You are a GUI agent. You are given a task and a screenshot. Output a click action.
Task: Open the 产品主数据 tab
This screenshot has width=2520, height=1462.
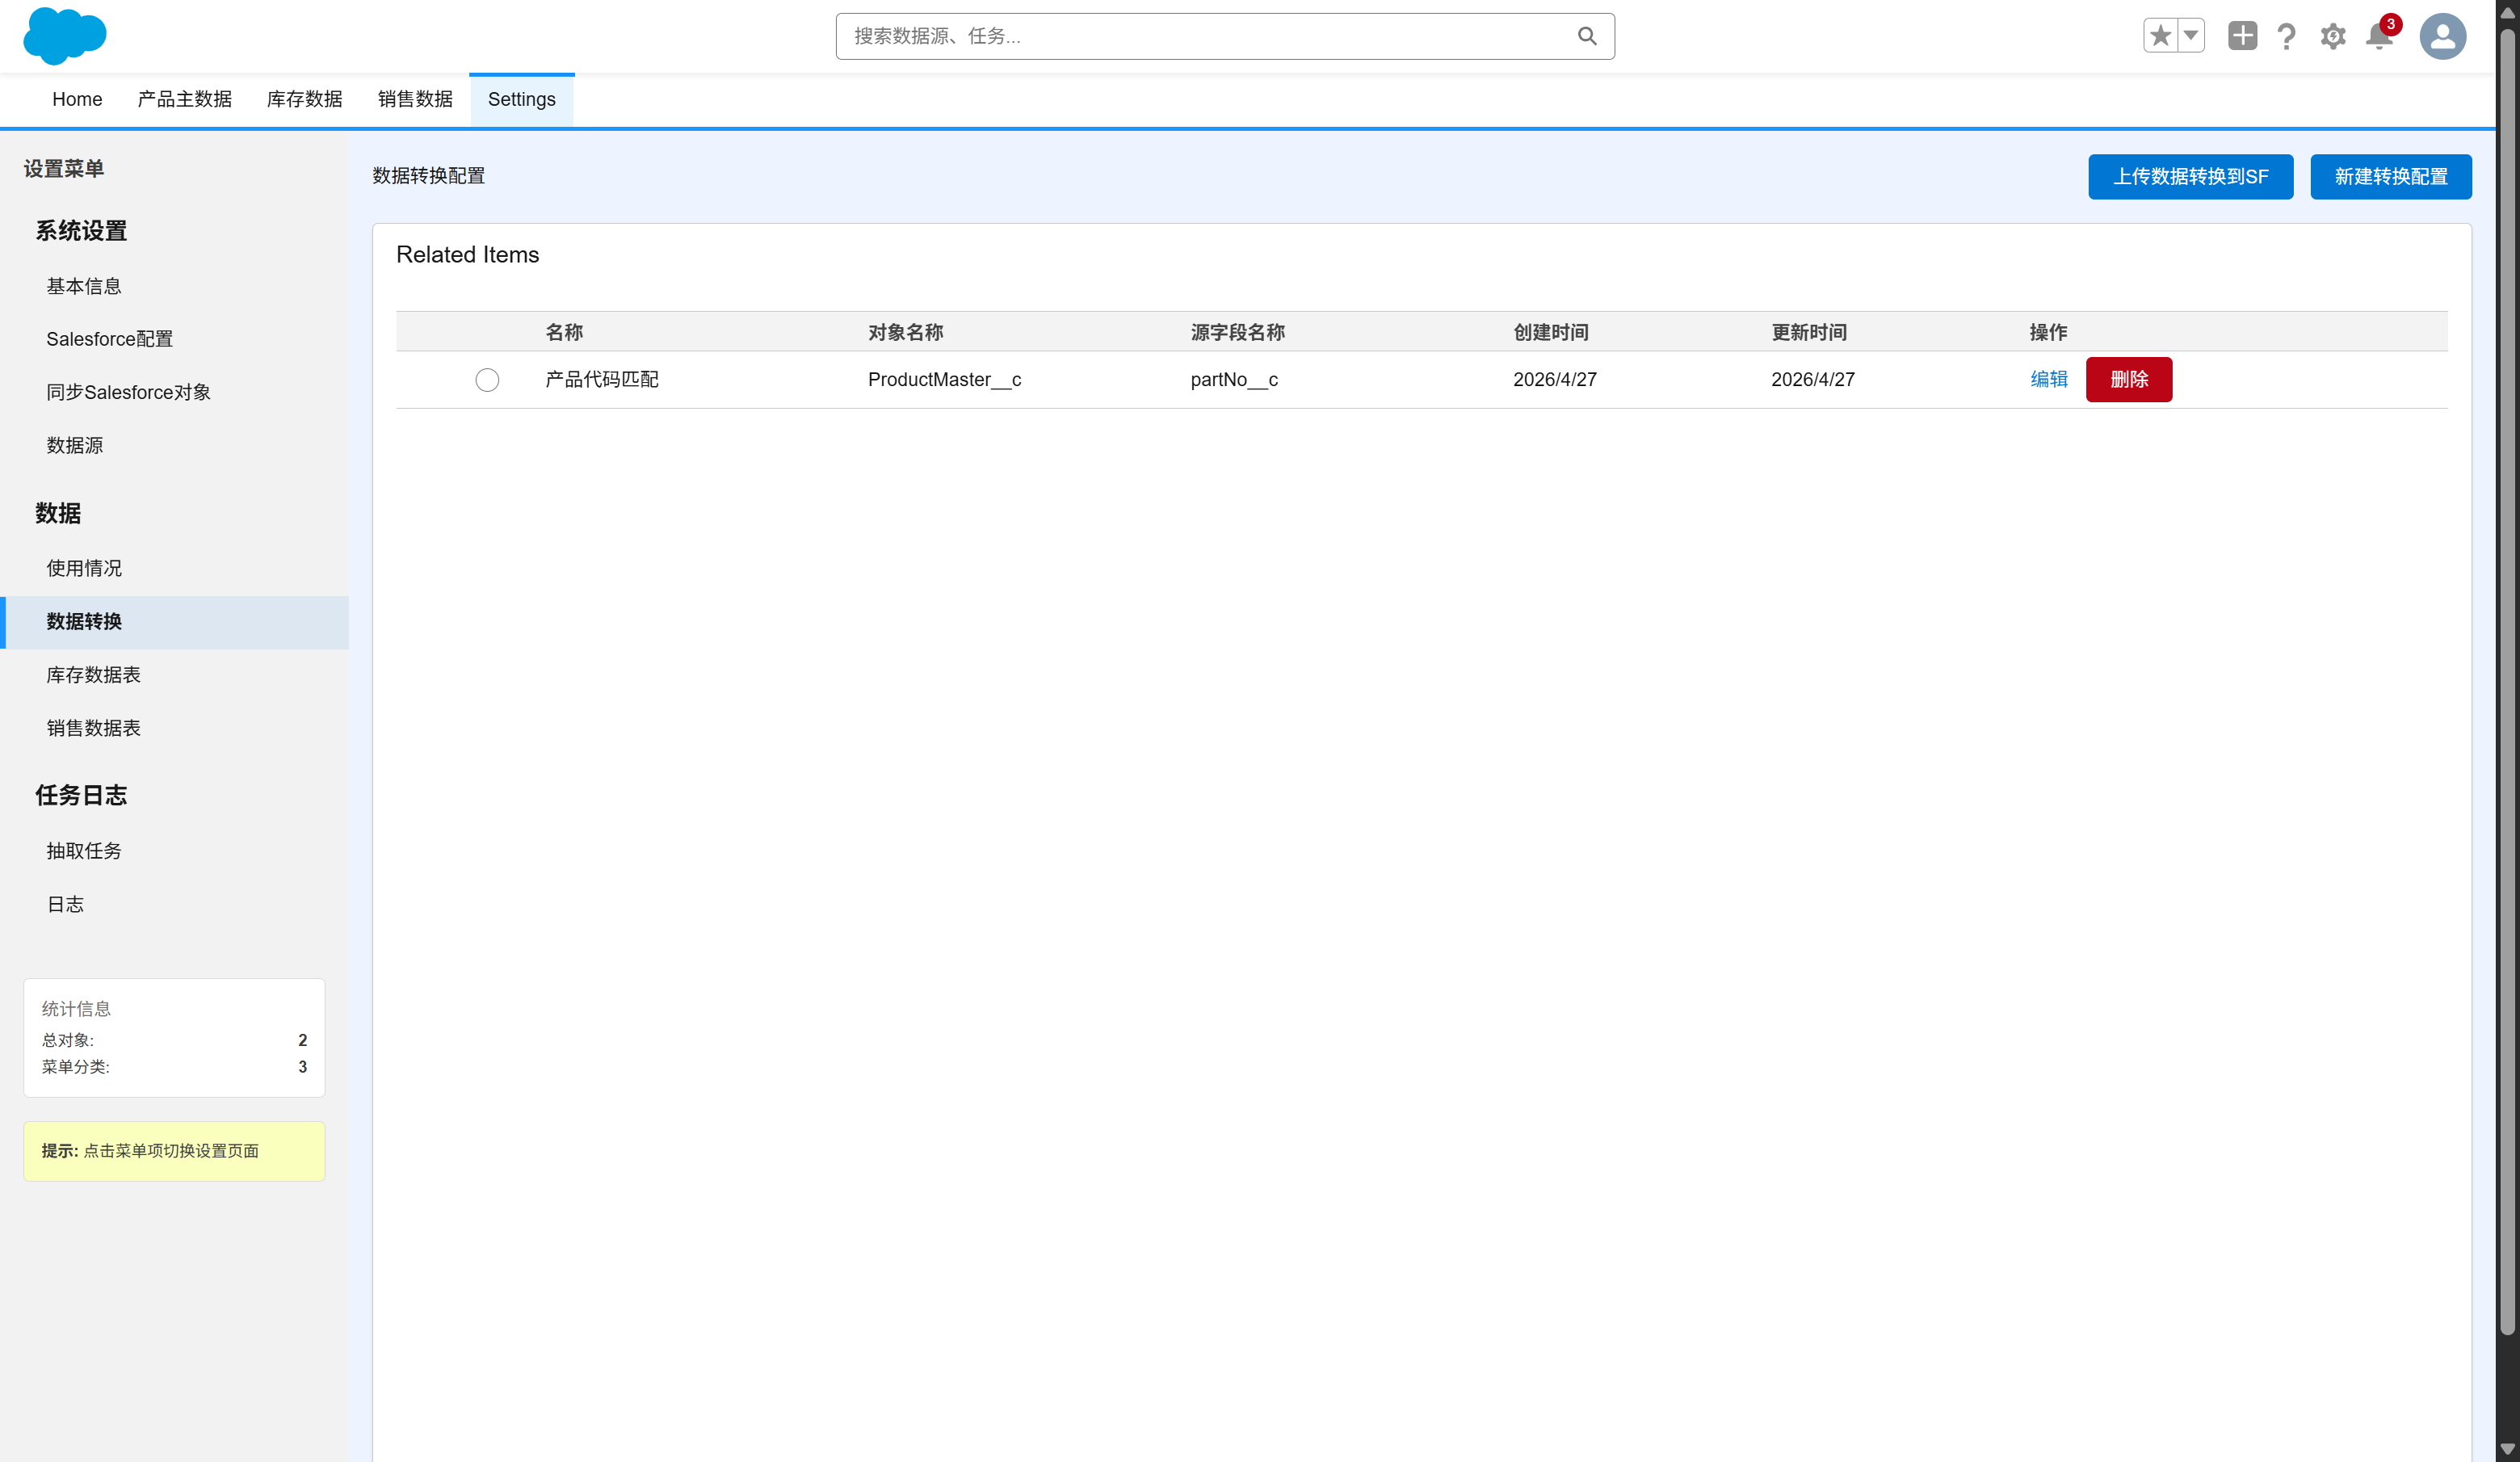coord(183,99)
